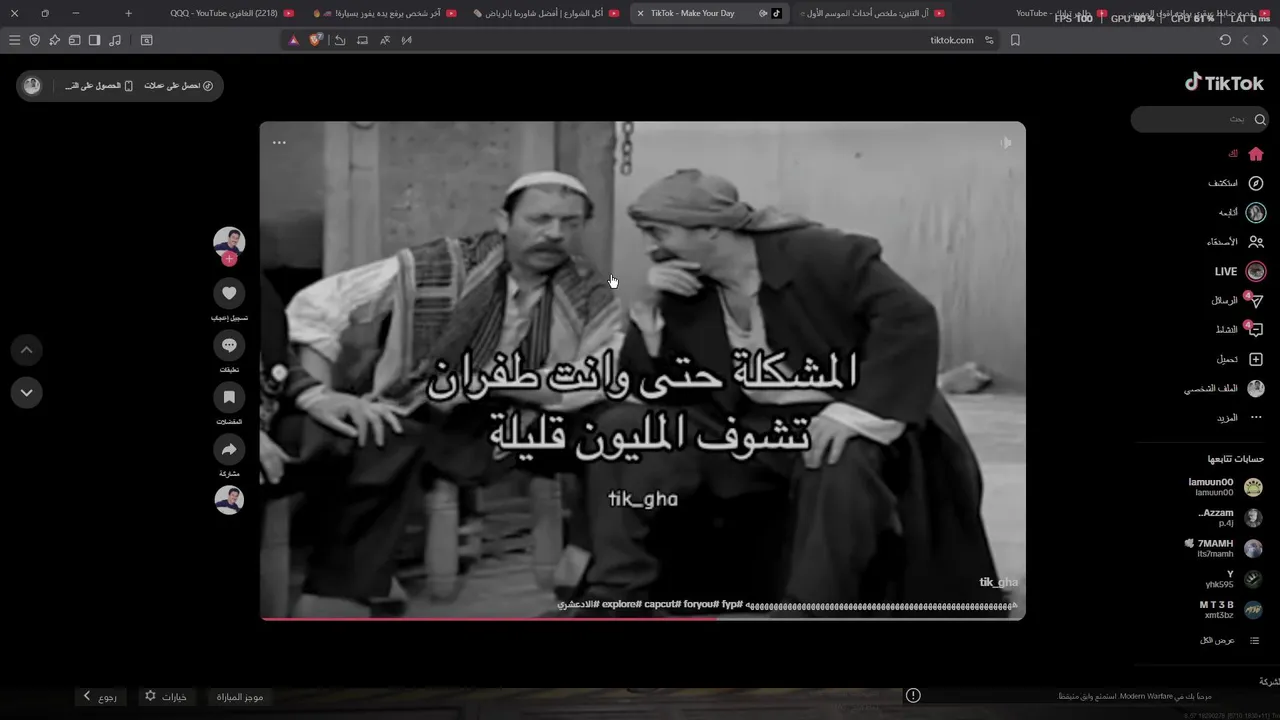Open the media control music-note icon

click(x=114, y=40)
